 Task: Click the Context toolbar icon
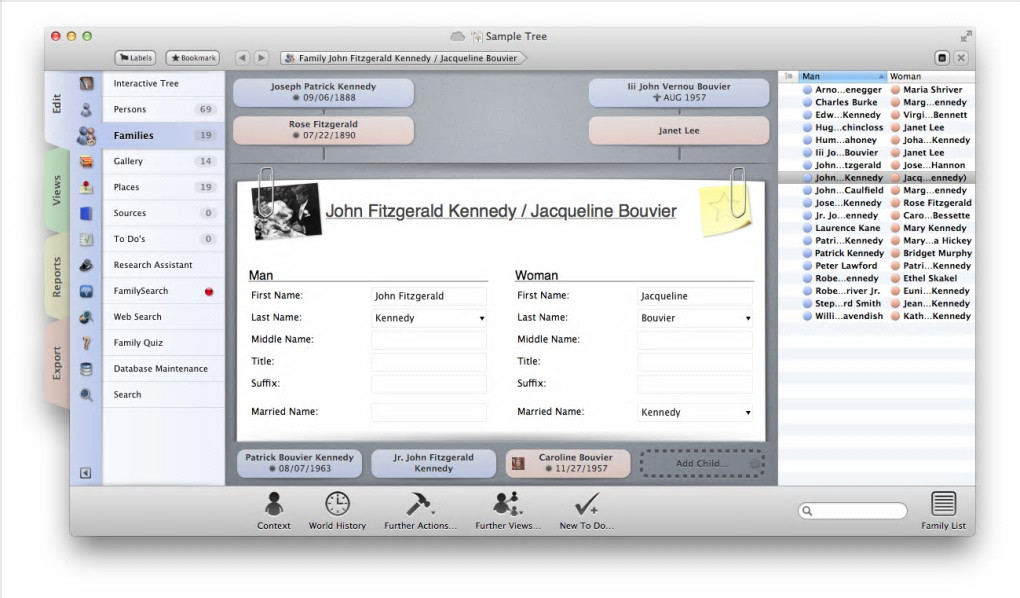tap(274, 504)
